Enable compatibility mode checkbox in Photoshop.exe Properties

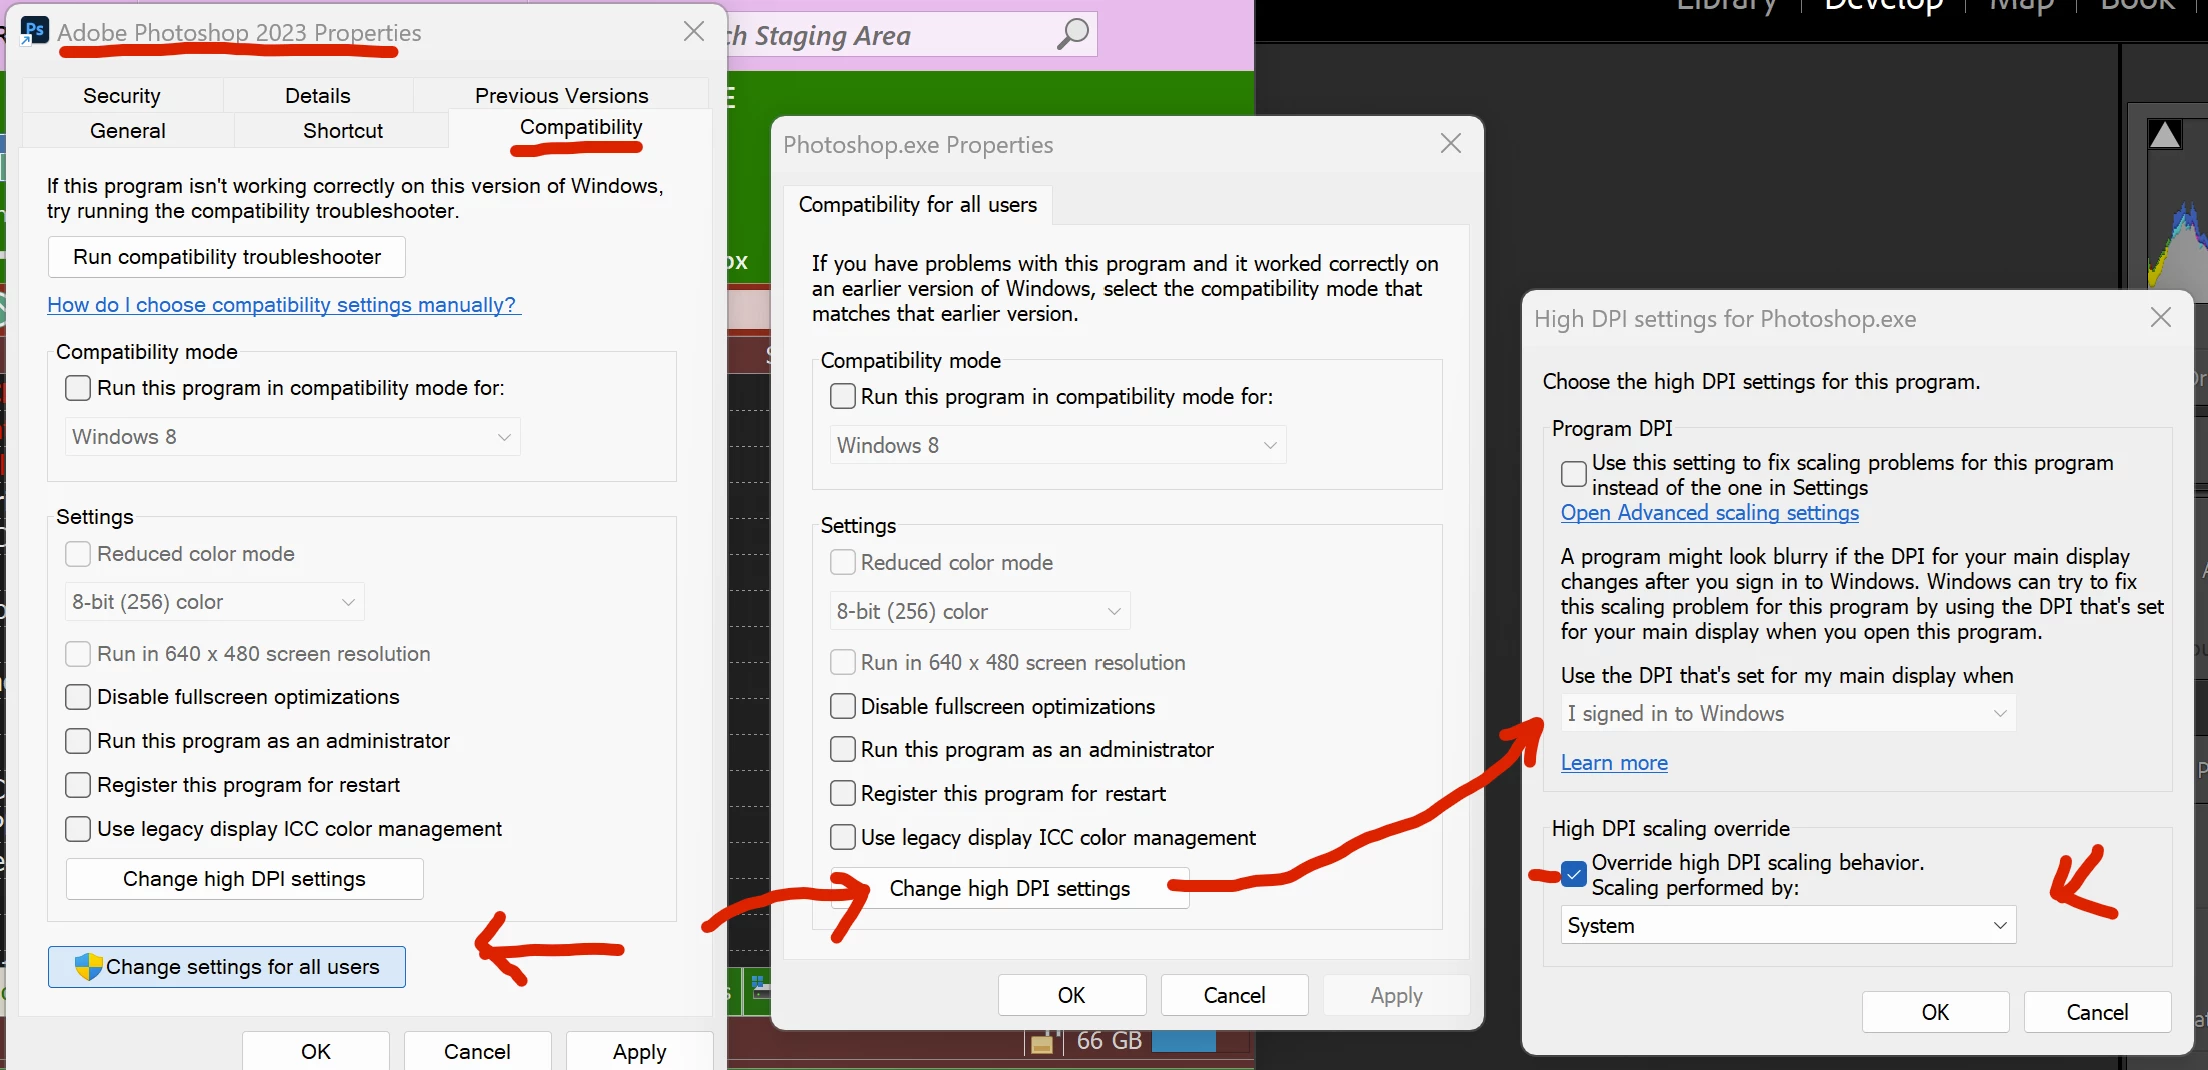point(843,396)
